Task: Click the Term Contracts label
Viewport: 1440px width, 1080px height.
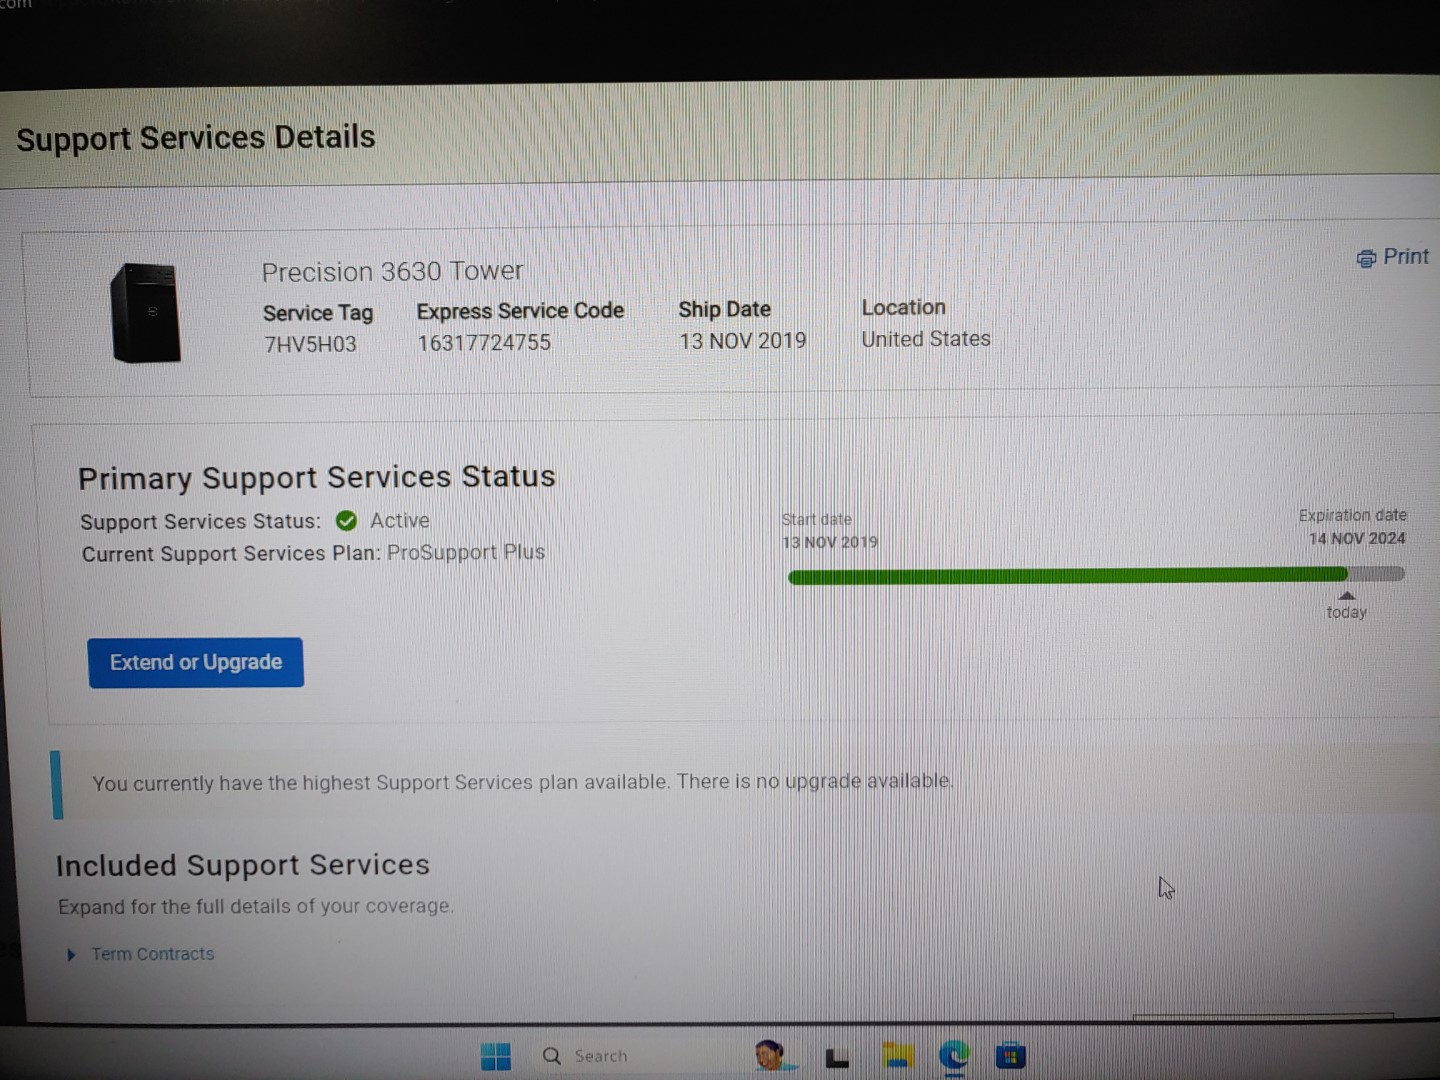Action: point(153,954)
